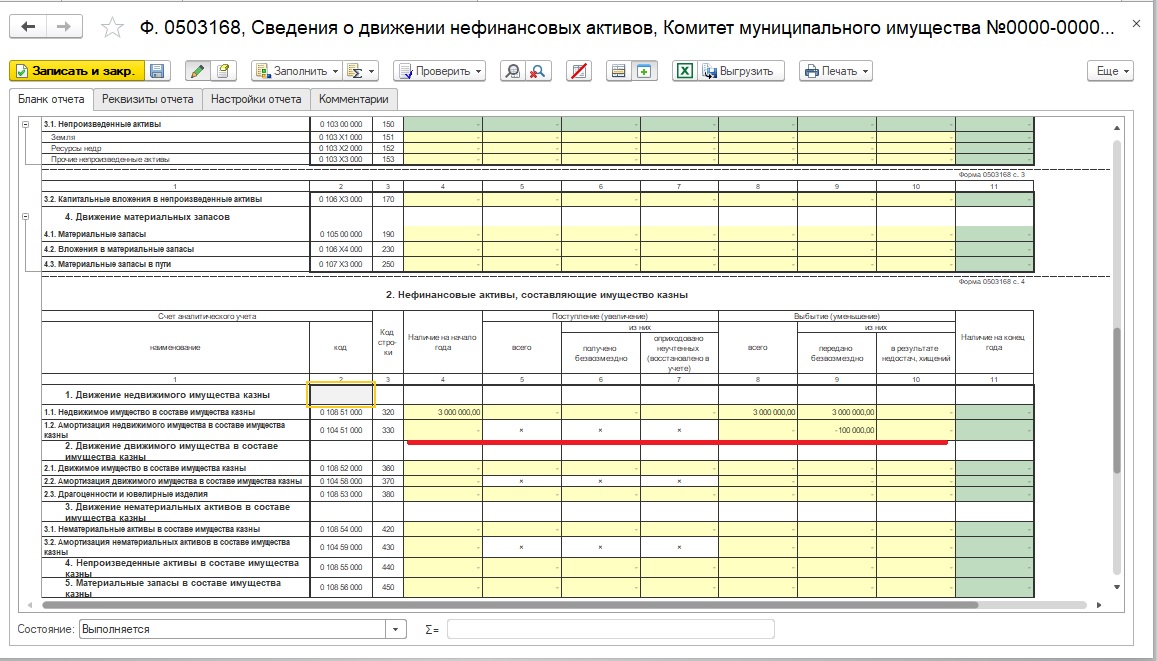Add the report to favorites with the star

[114, 28]
